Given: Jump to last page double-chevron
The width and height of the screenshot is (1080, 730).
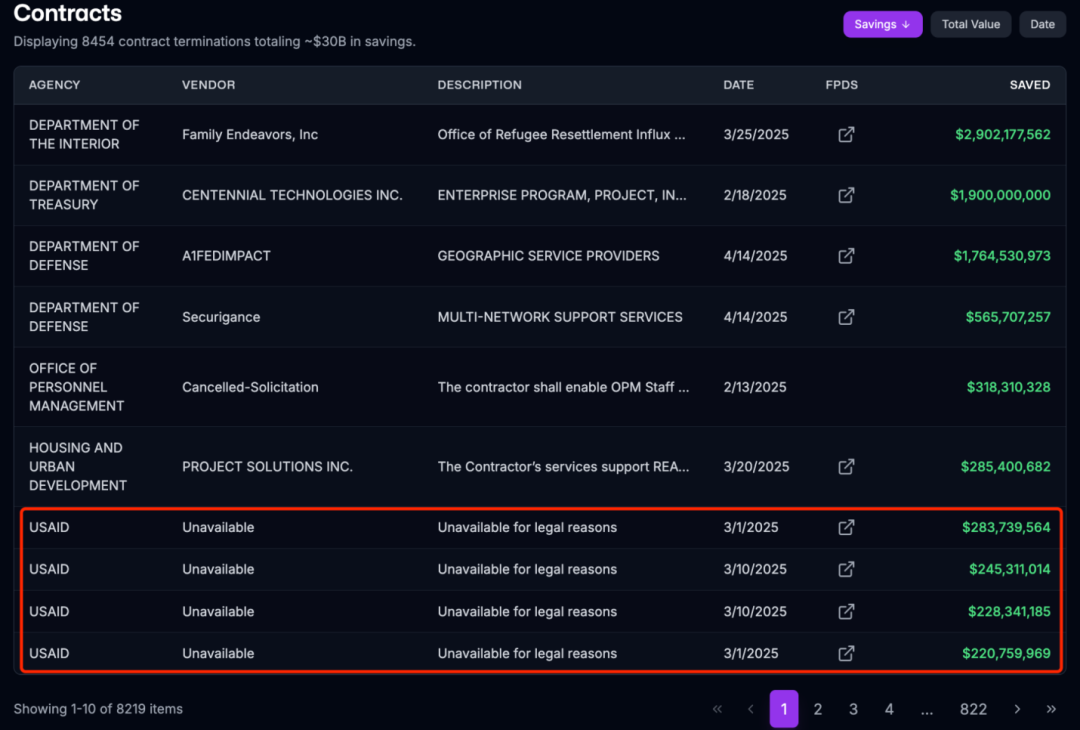Looking at the screenshot, I should click(x=1051, y=709).
